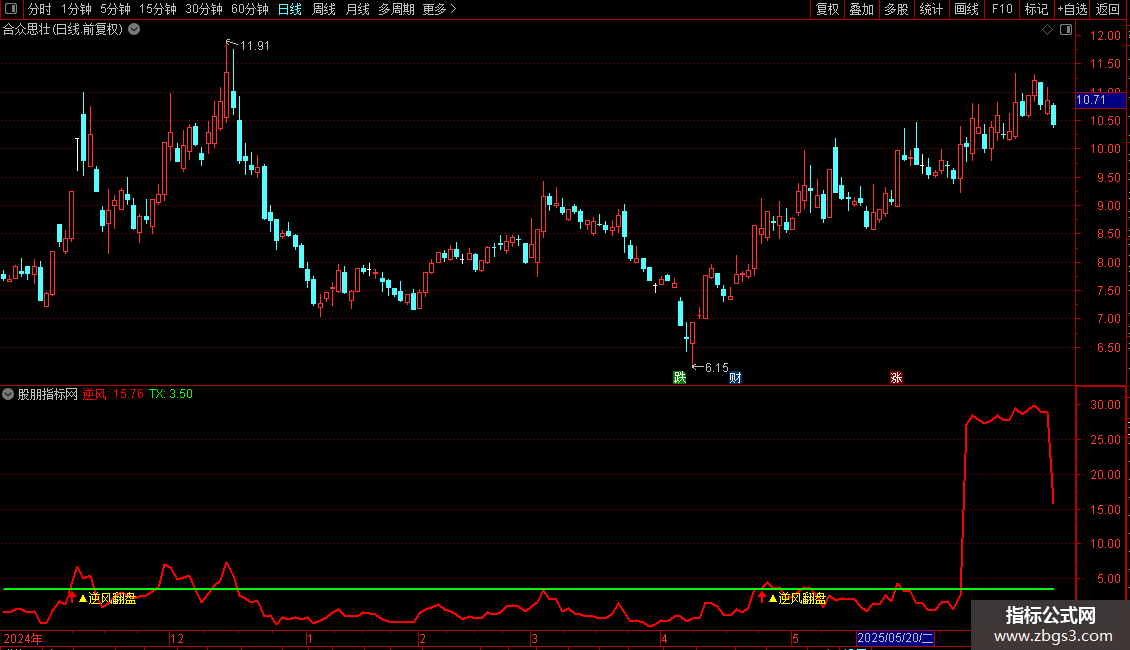Screen dimensions: 1130x650
Task: Click the TX: 3.50 indicator value
Action: [171, 394]
